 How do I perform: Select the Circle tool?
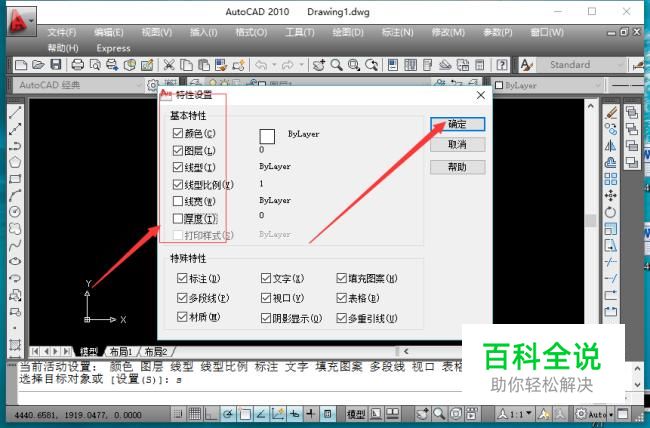coord(15,212)
